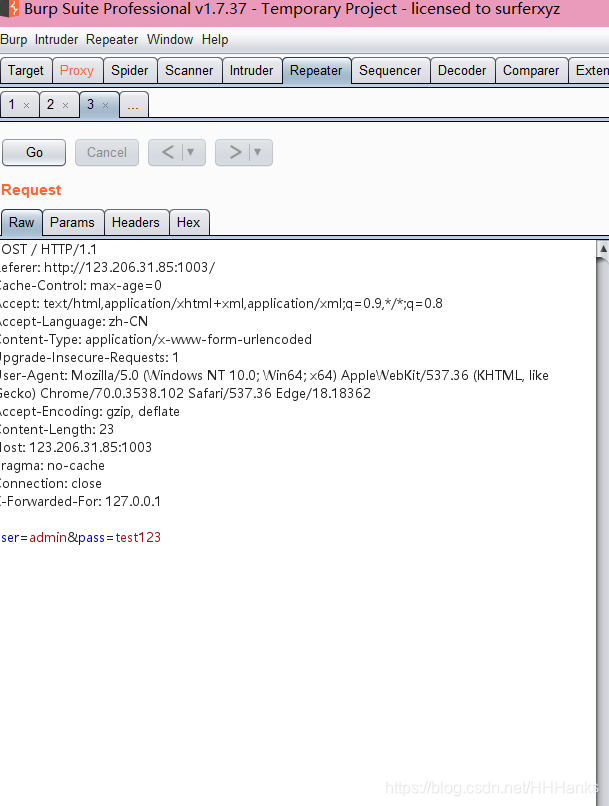The width and height of the screenshot is (609, 806).
Task: Click the Request section heading
Action: 31,190
